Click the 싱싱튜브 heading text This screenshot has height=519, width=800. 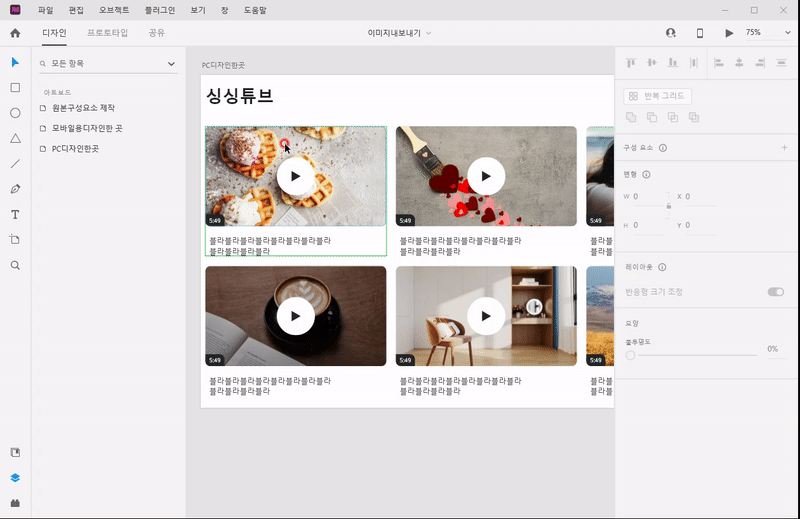pyautogui.click(x=239, y=96)
